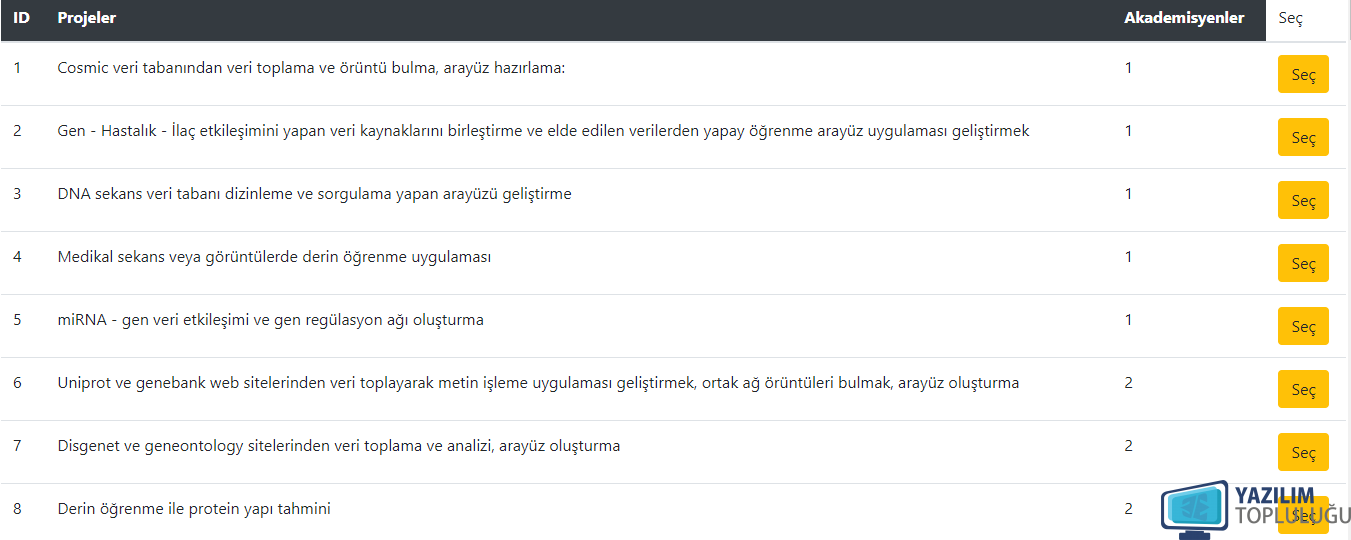The image size is (1351, 540).
Task: Click the Cosmic veri tabanından project title
Action: pyautogui.click(x=311, y=68)
